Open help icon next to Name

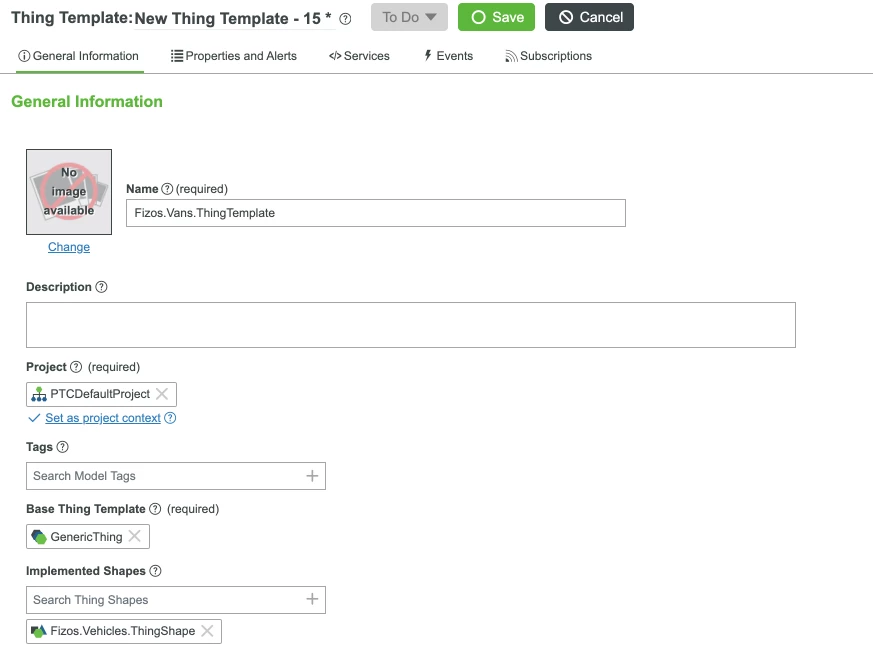pyautogui.click(x=167, y=189)
